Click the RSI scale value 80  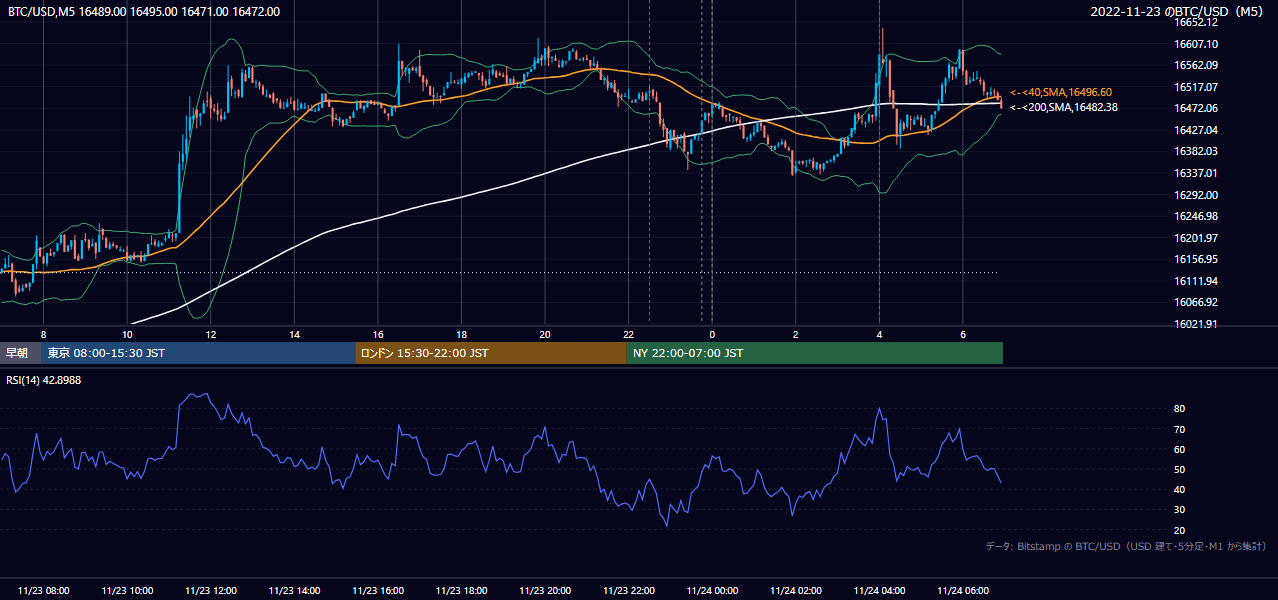click(x=1179, y=409)
